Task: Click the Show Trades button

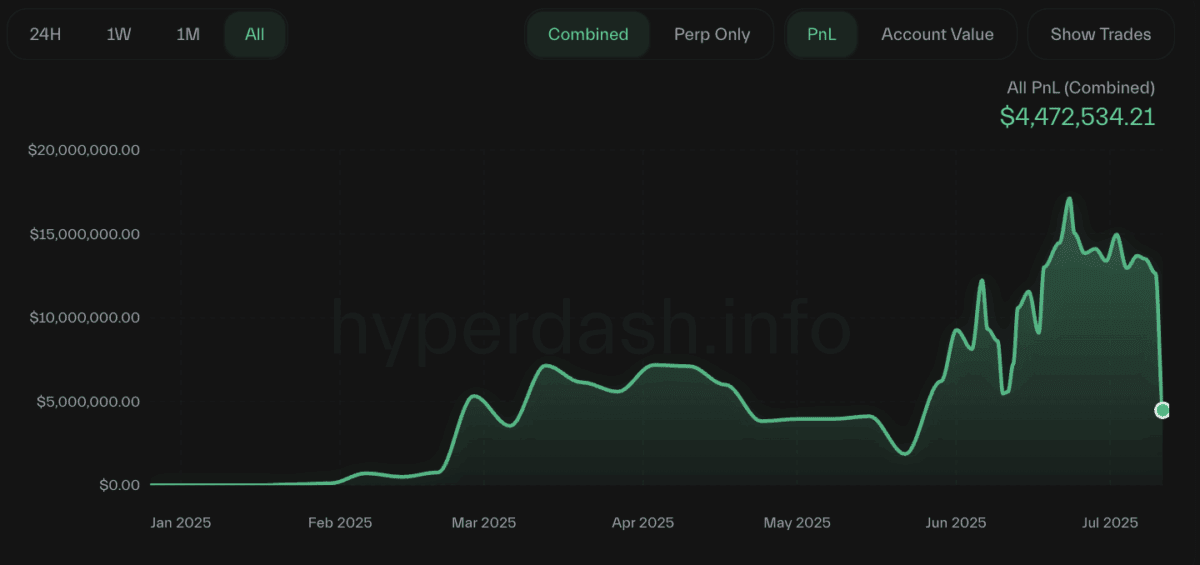Action: pyautogui.click(x=1100, y=34)
